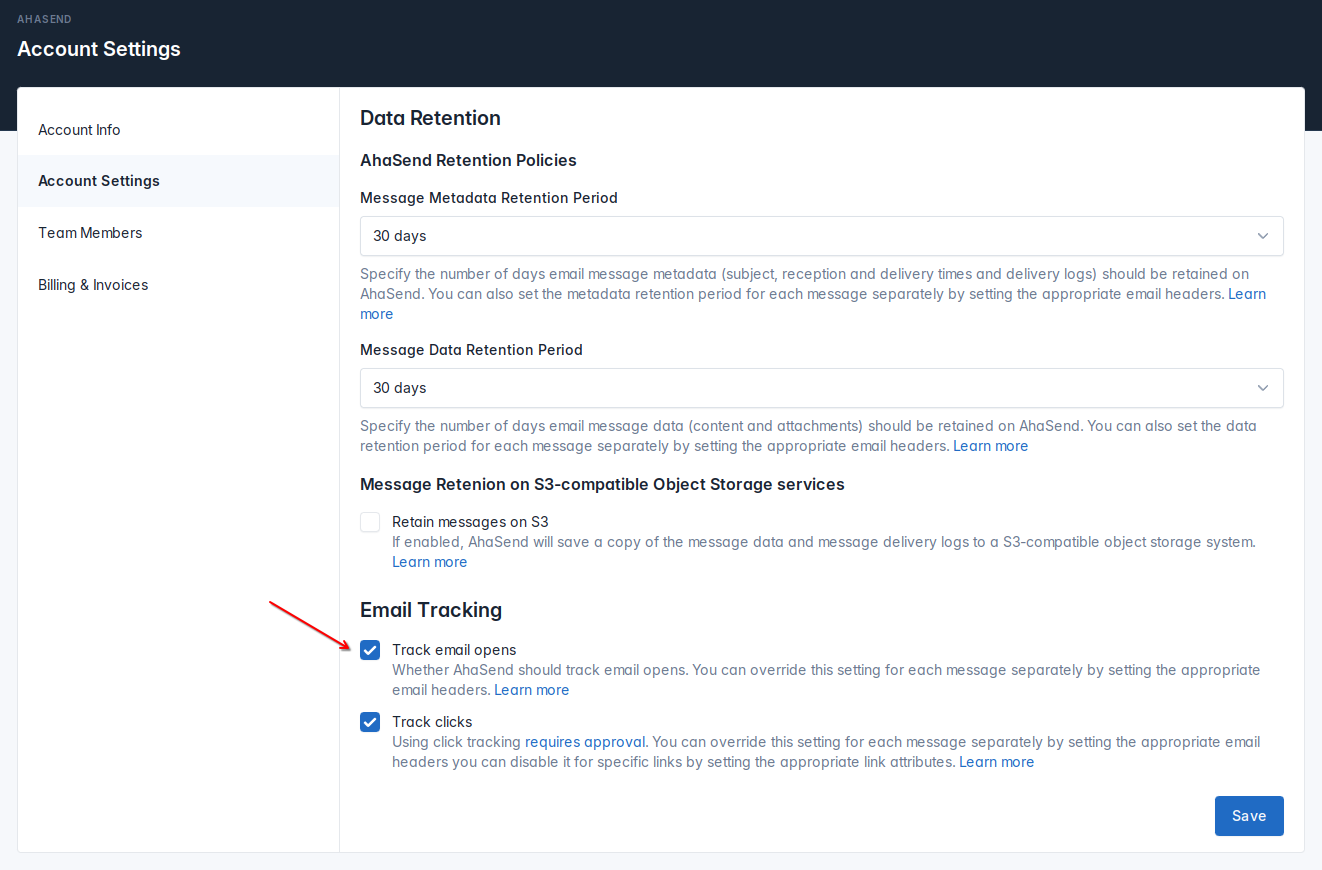
Task: Open the Billing & Invoices page
Action: [178, 285]
